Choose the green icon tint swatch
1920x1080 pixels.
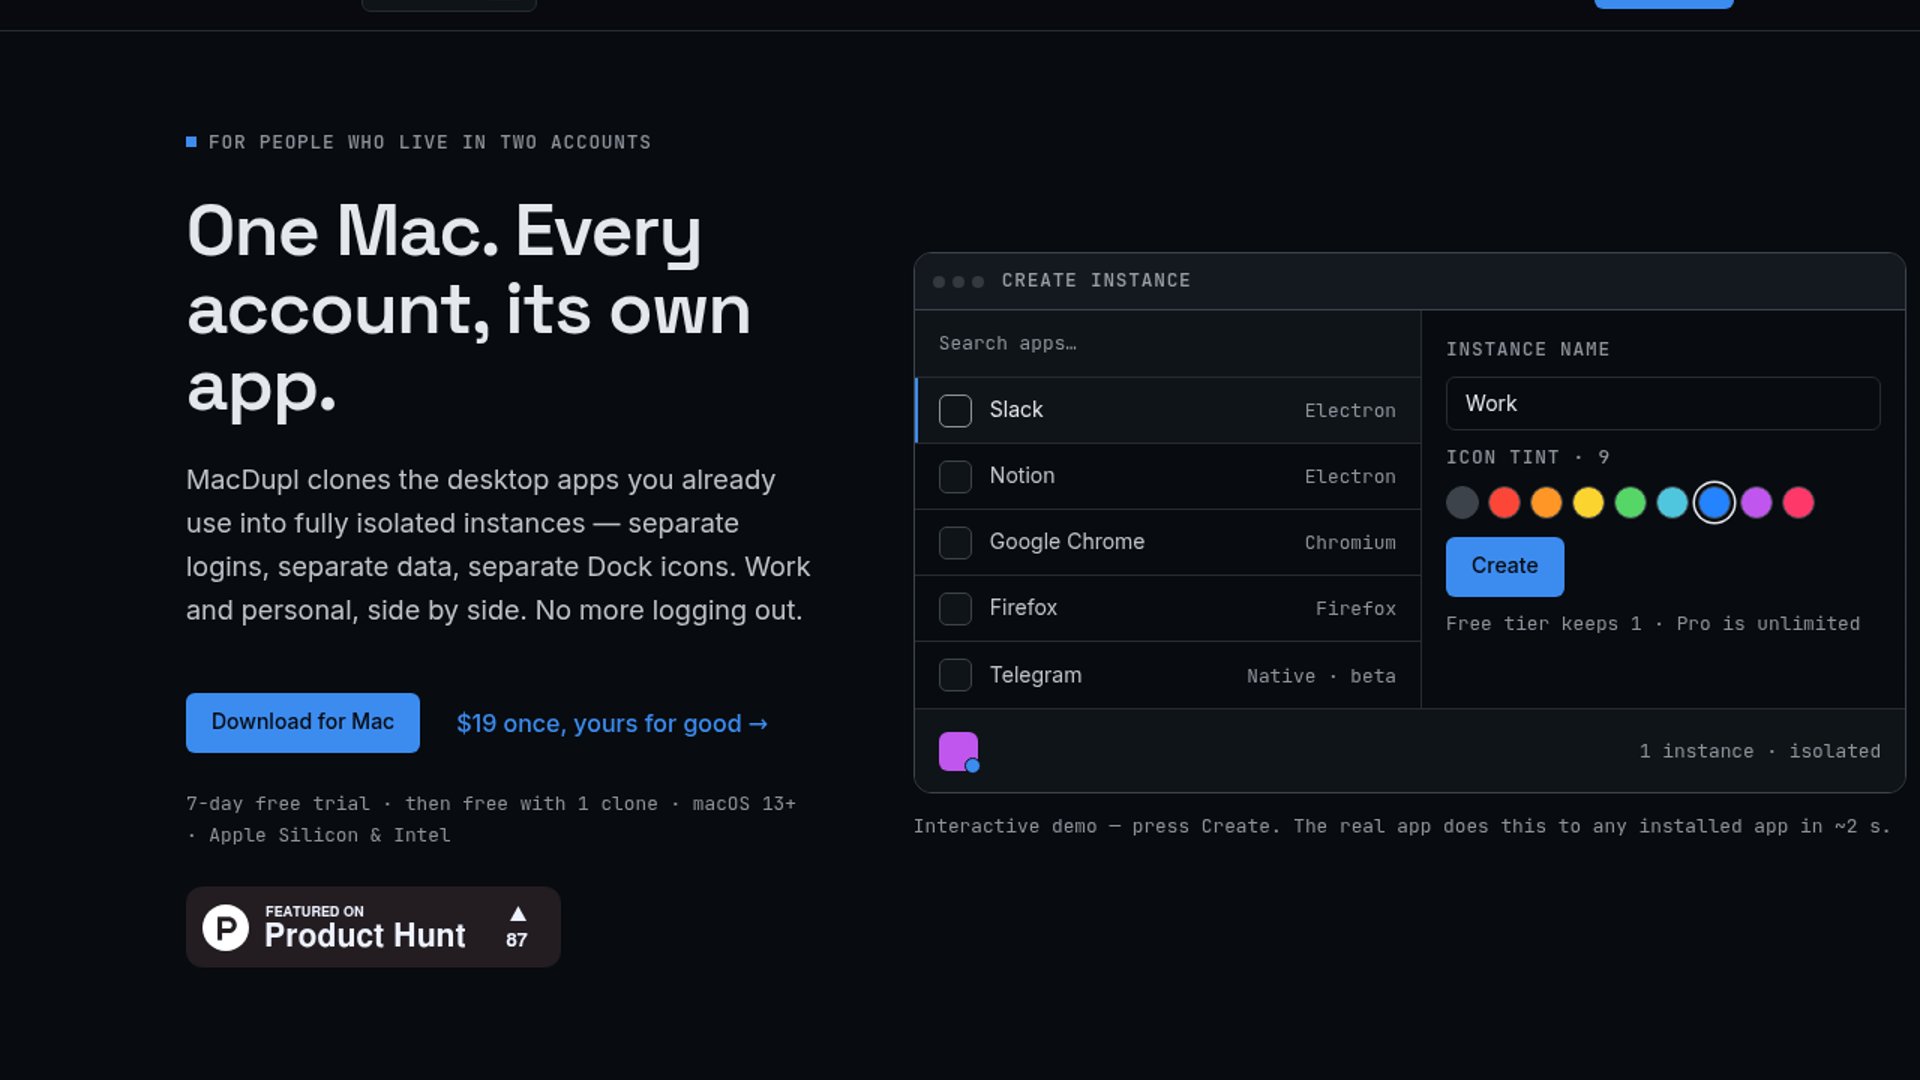(x=1630, y=502)
